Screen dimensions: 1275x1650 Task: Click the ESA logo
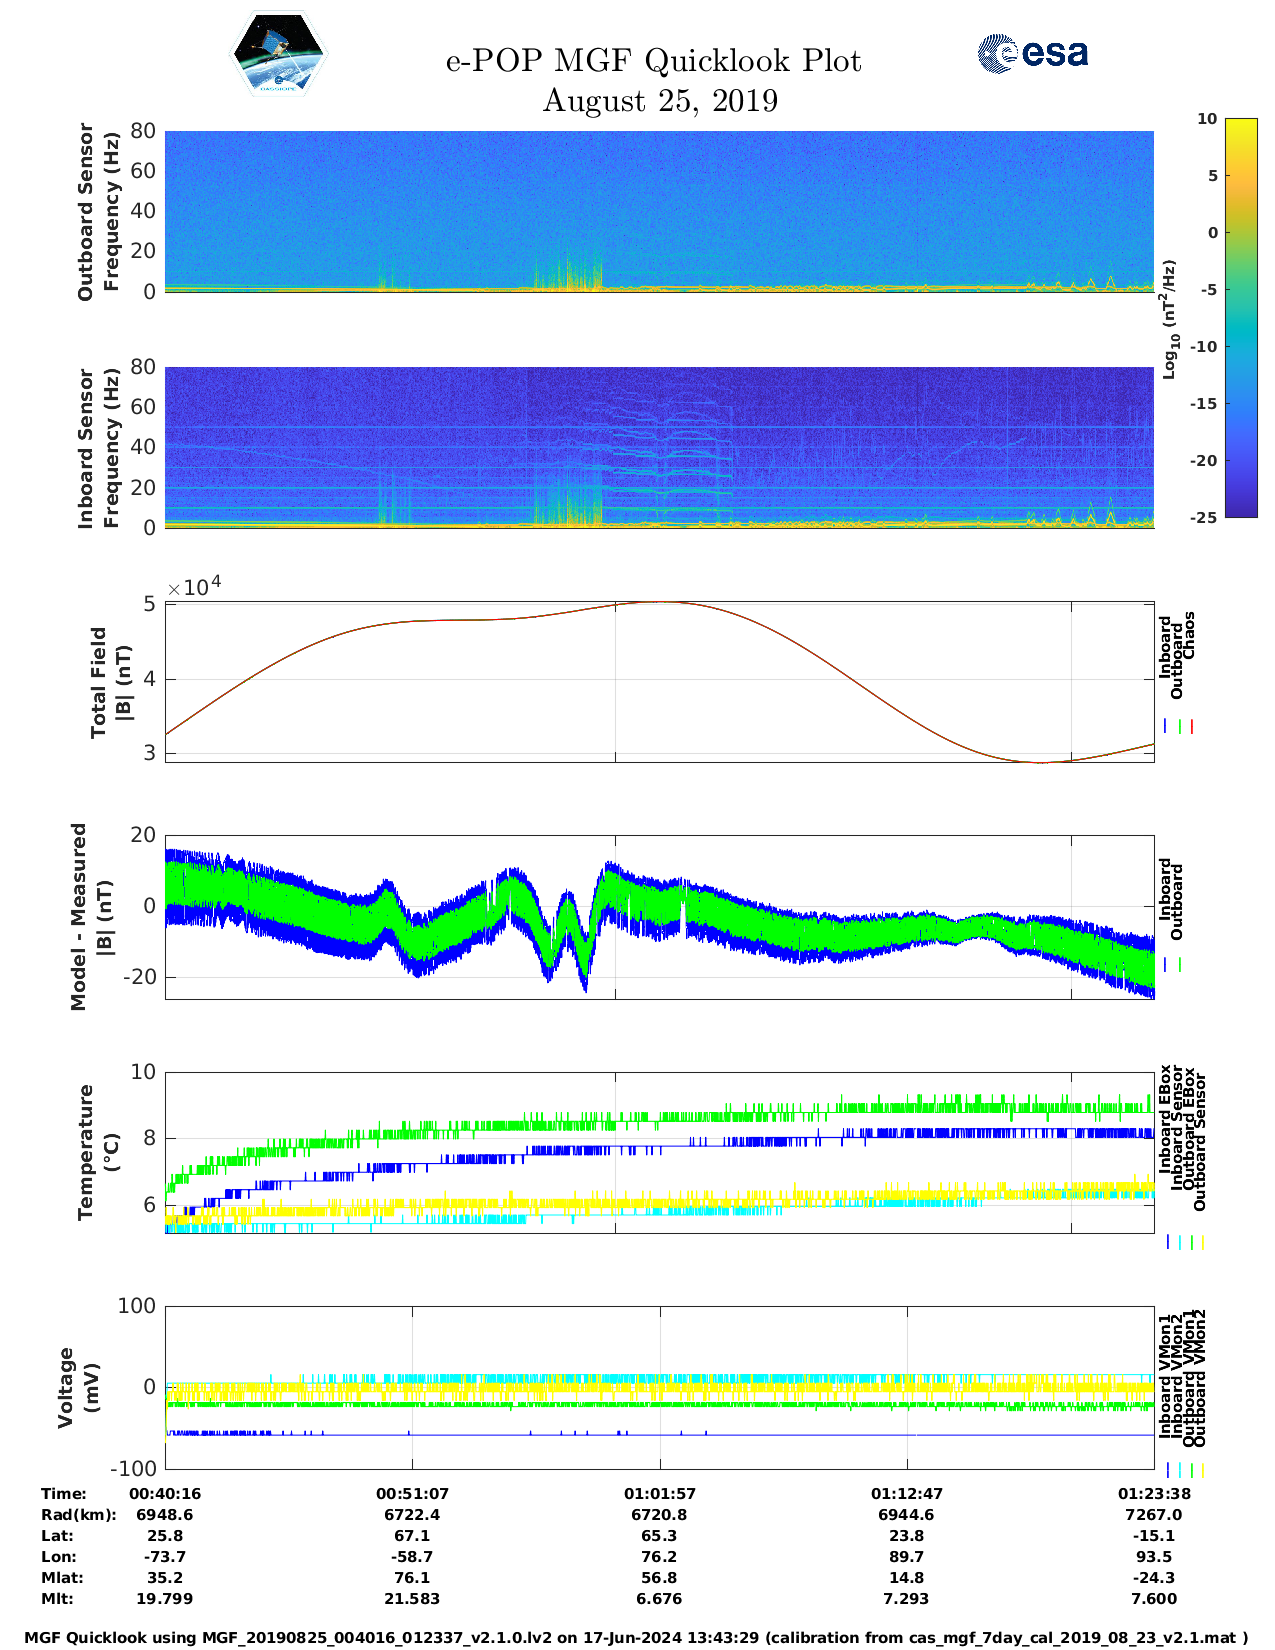pyautogui.click(x=1033, y=53)
